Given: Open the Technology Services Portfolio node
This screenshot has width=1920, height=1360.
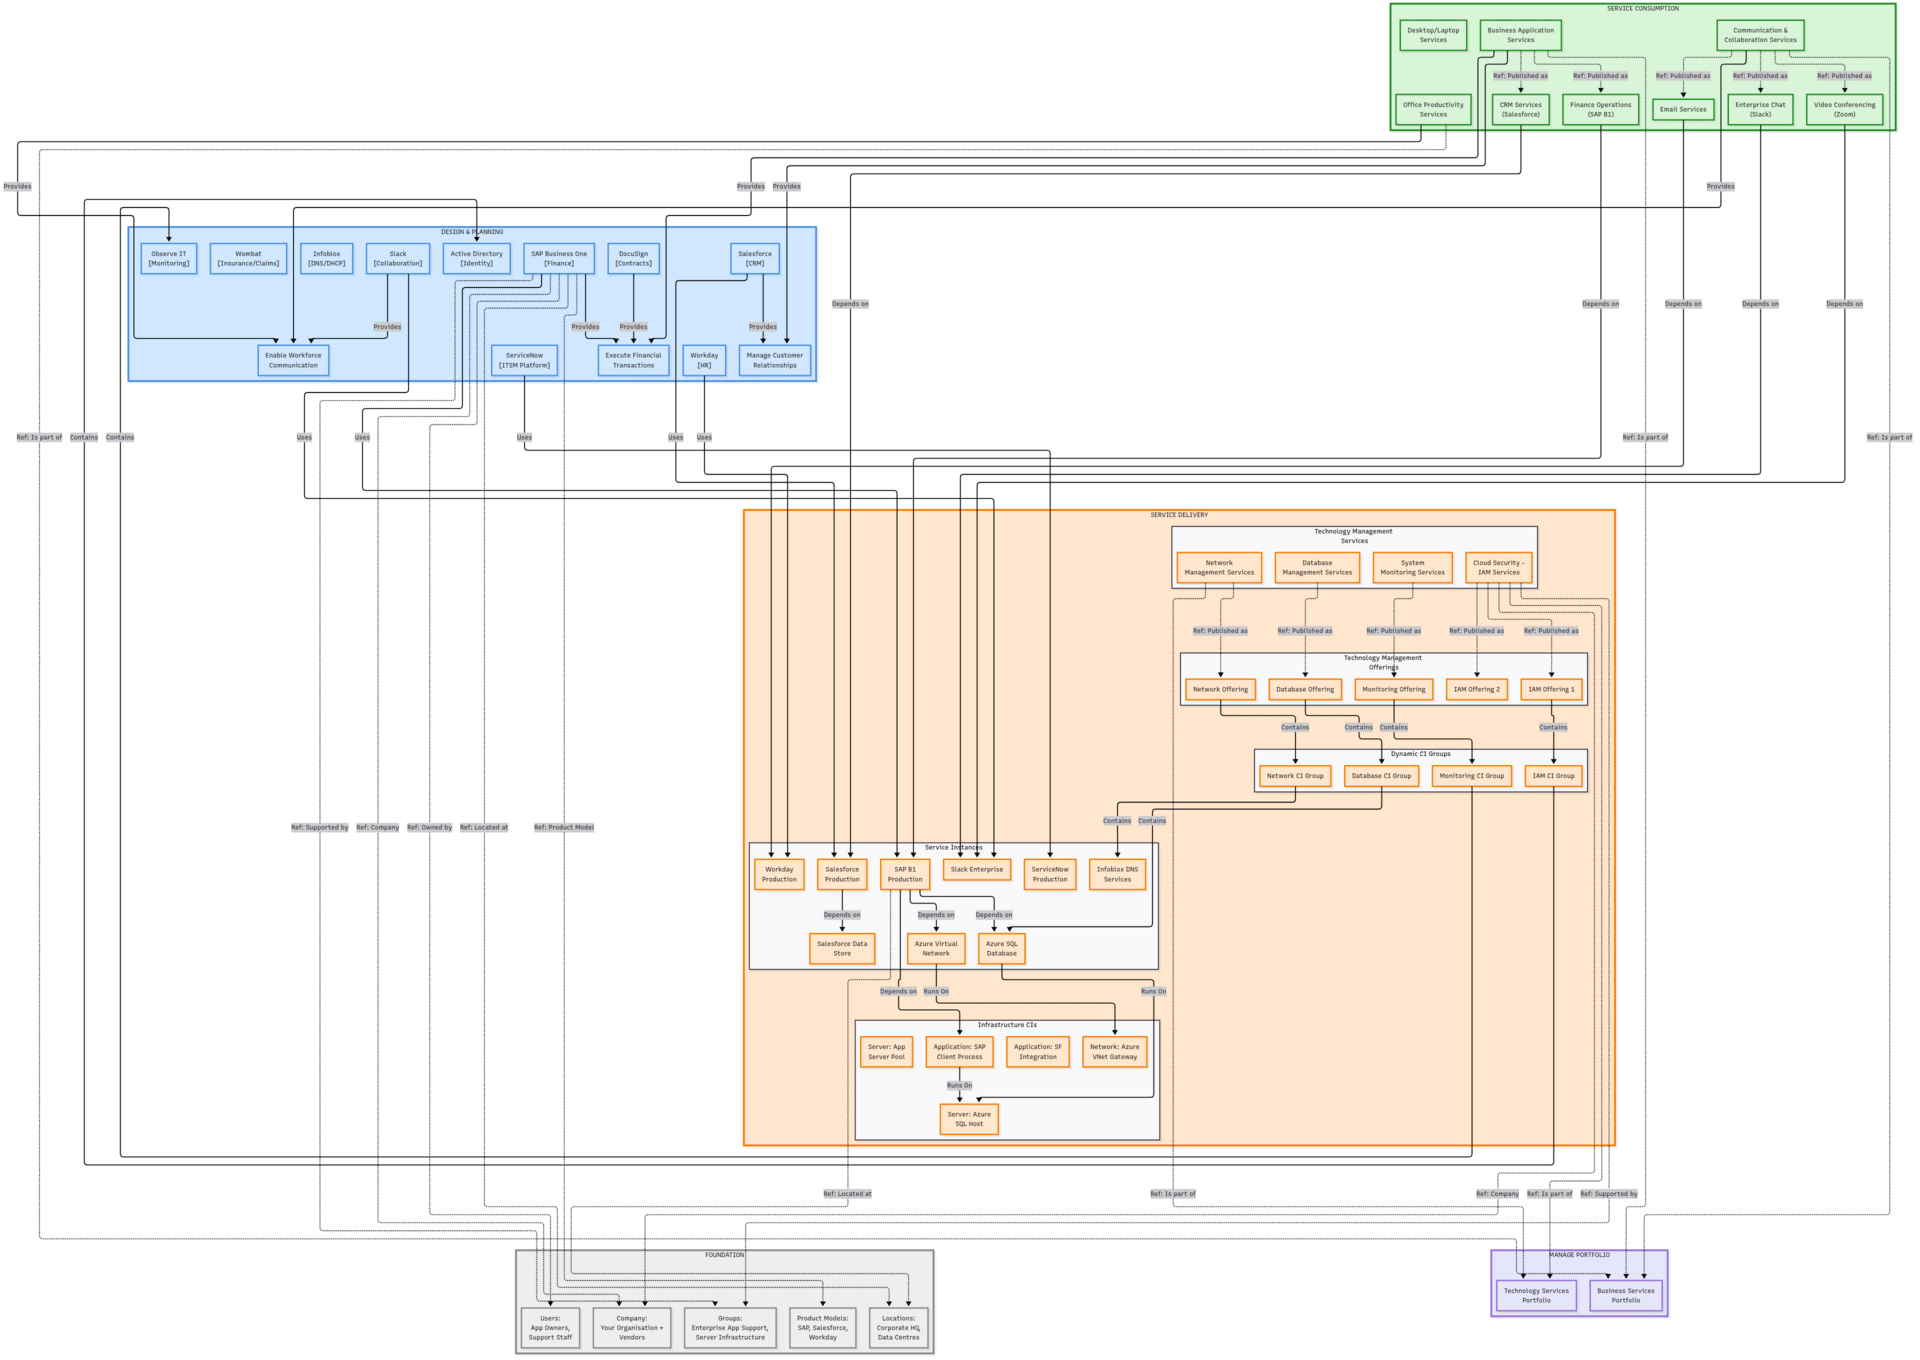Looking at the screenshot, I should point(1535,1295).
